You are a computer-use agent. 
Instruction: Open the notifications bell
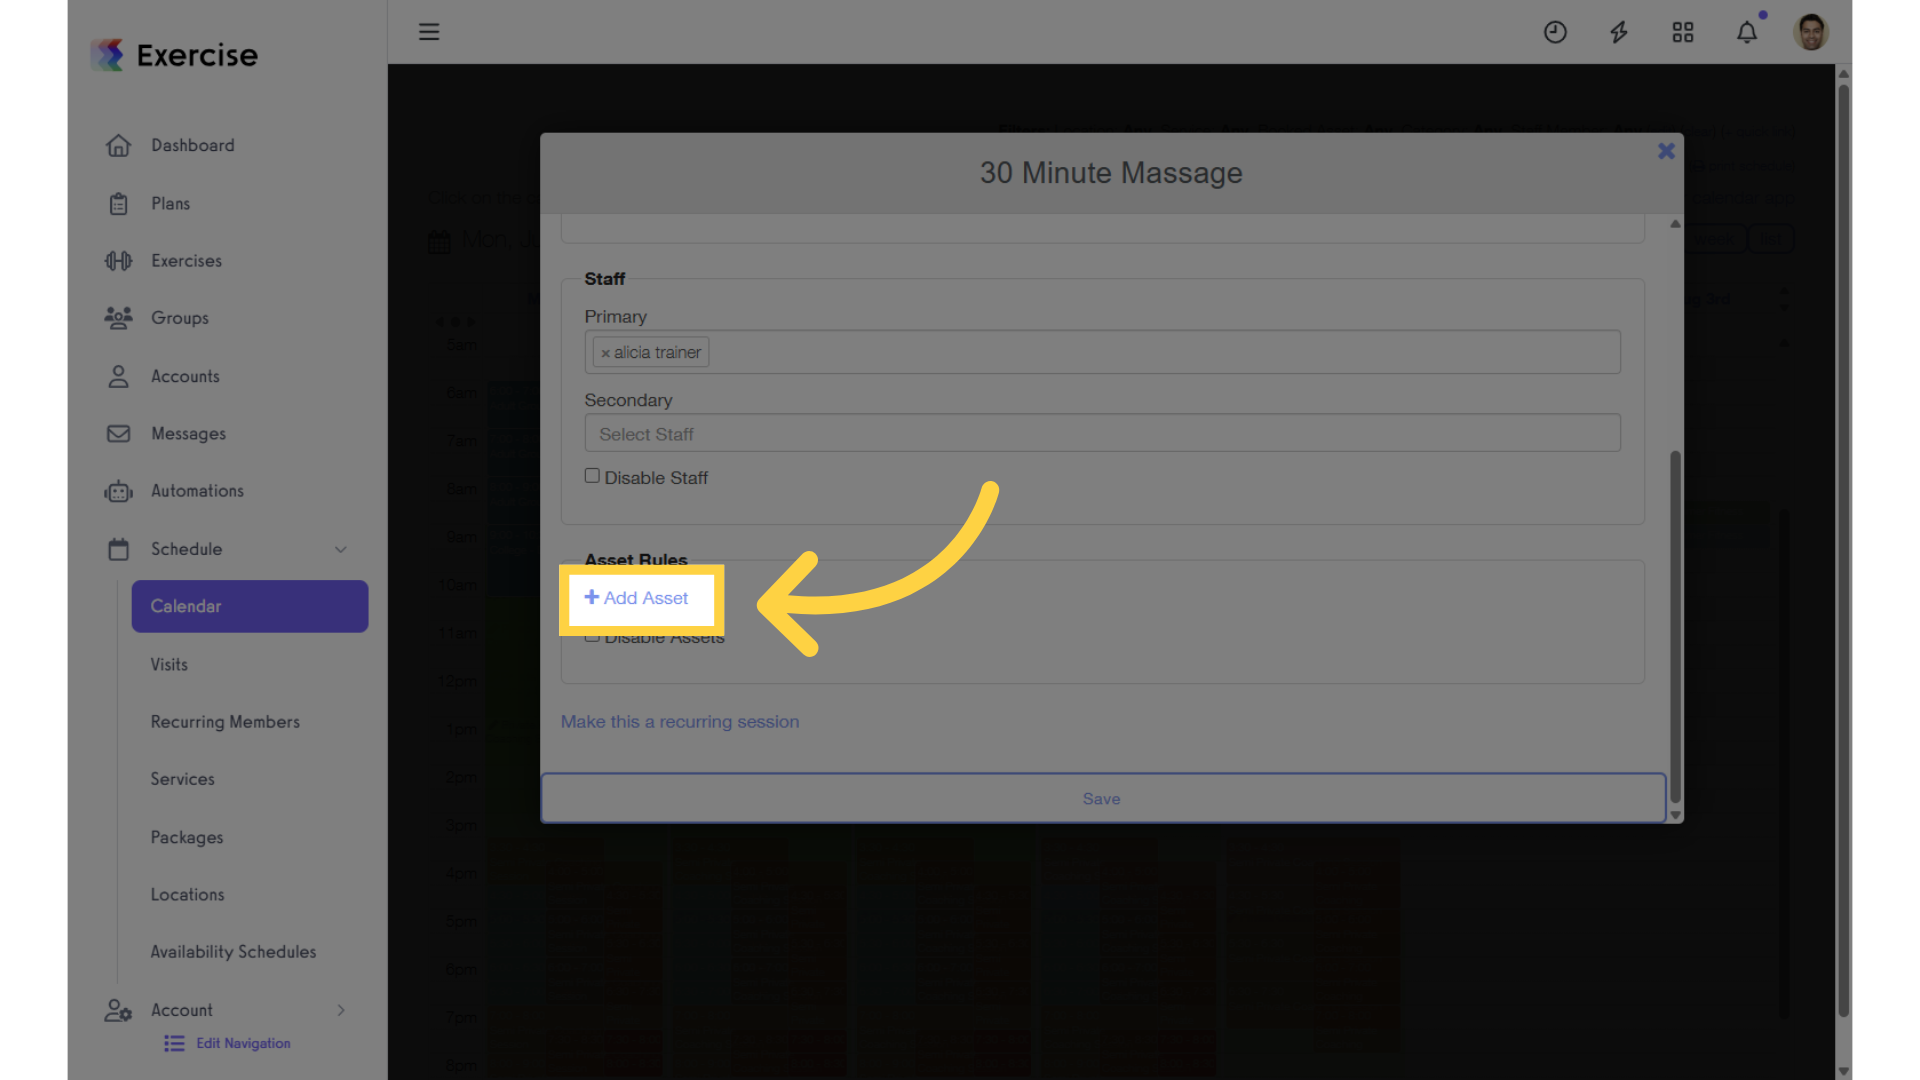pos(1747,32)
